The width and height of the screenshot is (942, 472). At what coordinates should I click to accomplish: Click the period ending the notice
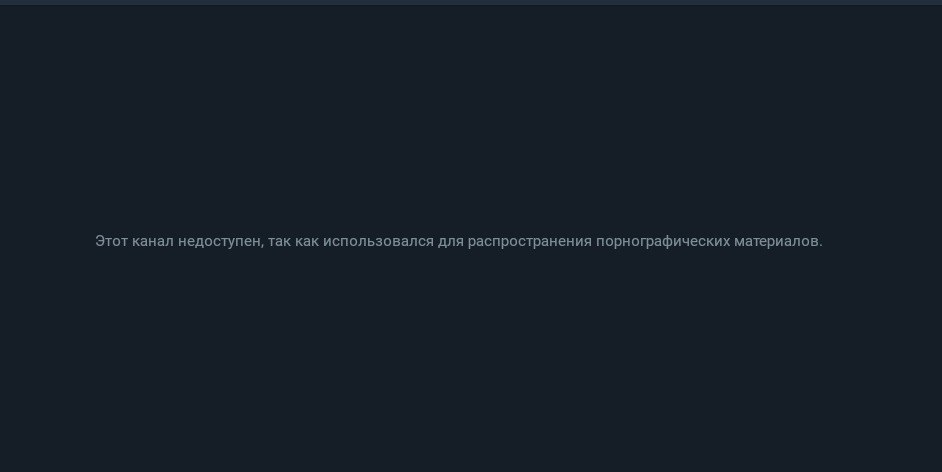pyautogui.click(x=821, y=246)
